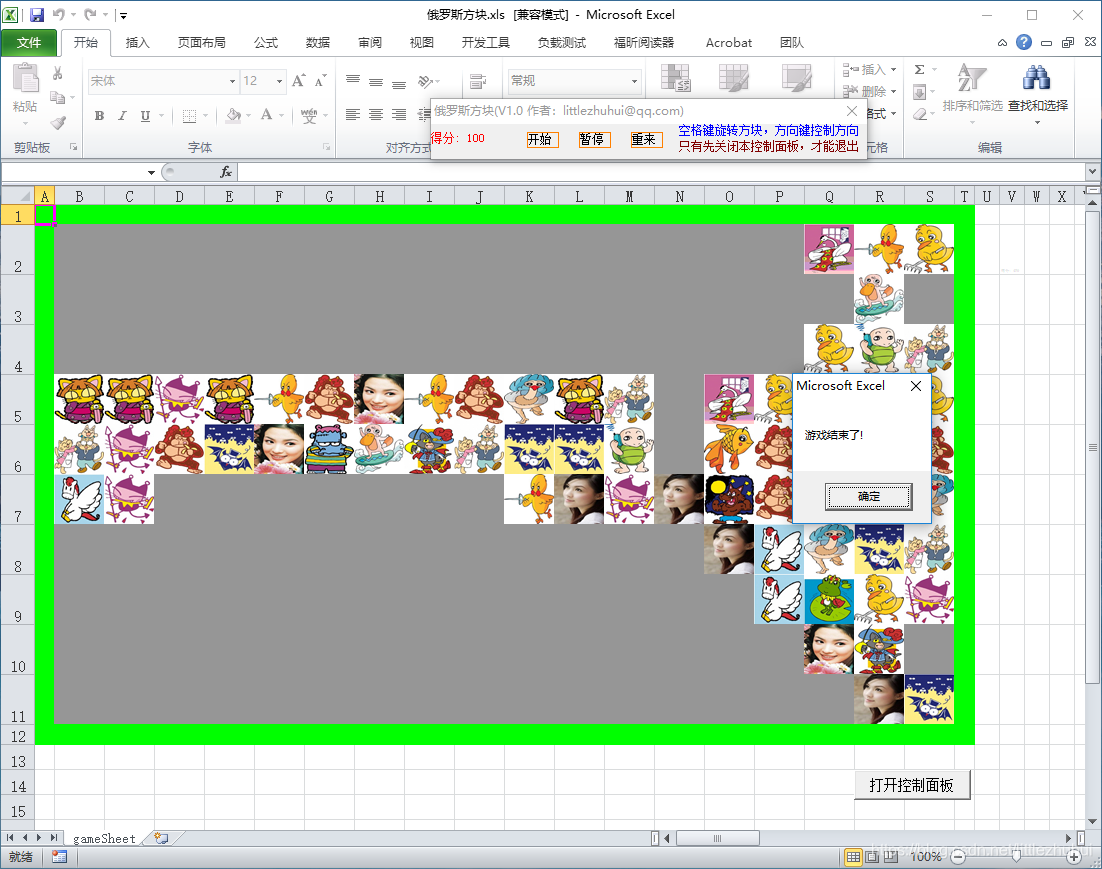Click the insert new worksheet icon
The width and height of the screenshot is (1102, 869).
[162, 838]
